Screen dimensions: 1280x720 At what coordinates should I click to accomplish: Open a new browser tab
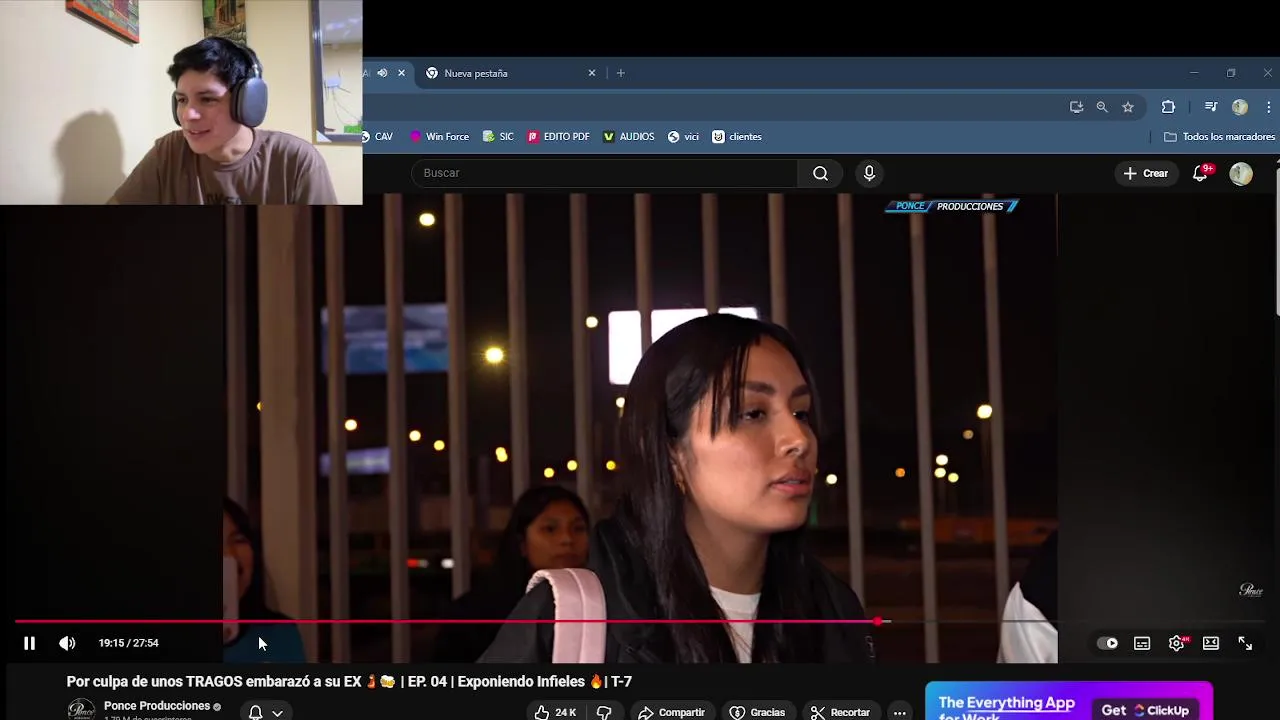pos(621,73)
